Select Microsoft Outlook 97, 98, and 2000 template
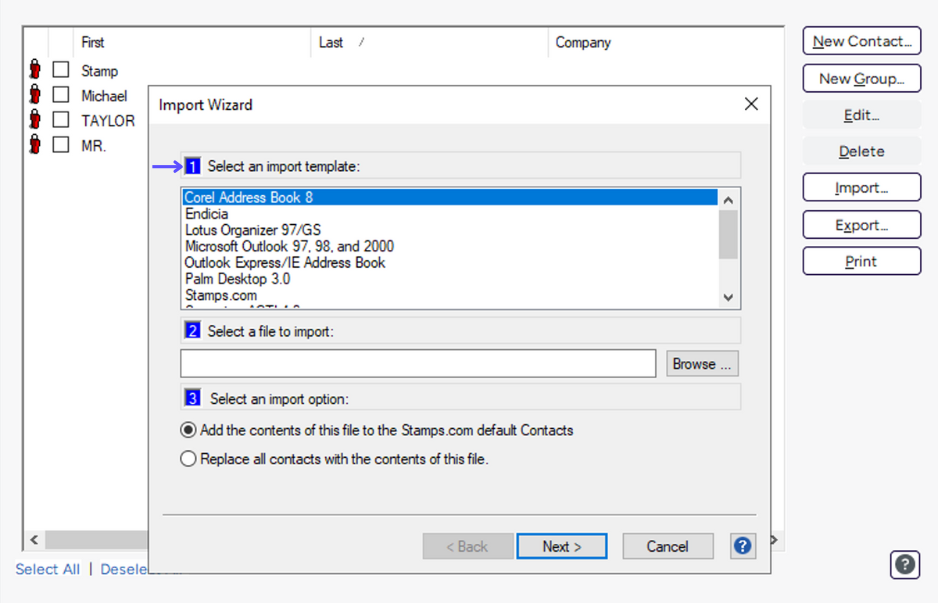 coord(449,246)
